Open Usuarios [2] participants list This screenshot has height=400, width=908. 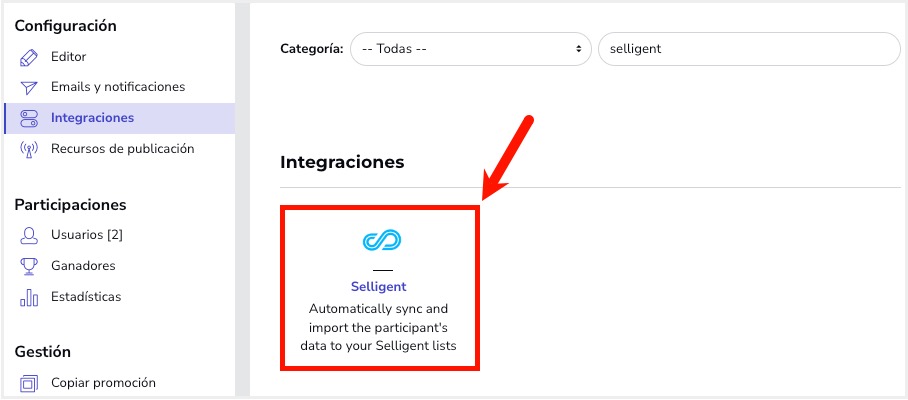point(86,235)
